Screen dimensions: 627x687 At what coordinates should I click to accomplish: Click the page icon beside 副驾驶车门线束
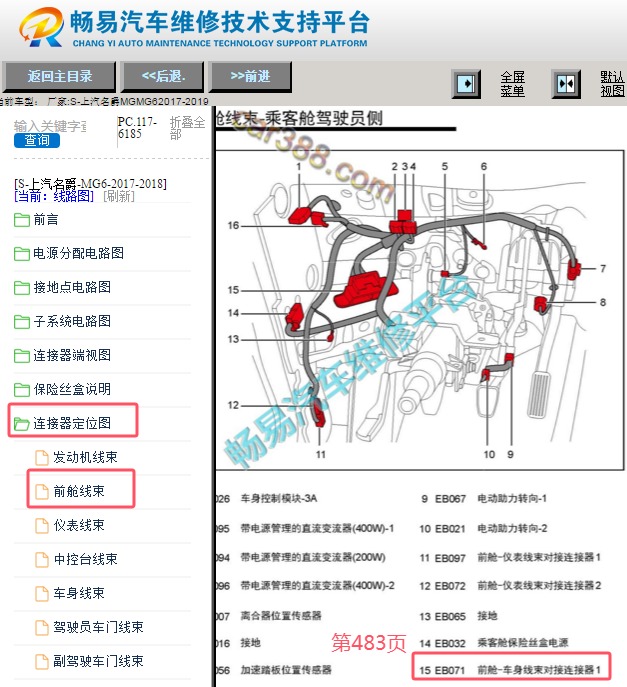coord(42,662)
